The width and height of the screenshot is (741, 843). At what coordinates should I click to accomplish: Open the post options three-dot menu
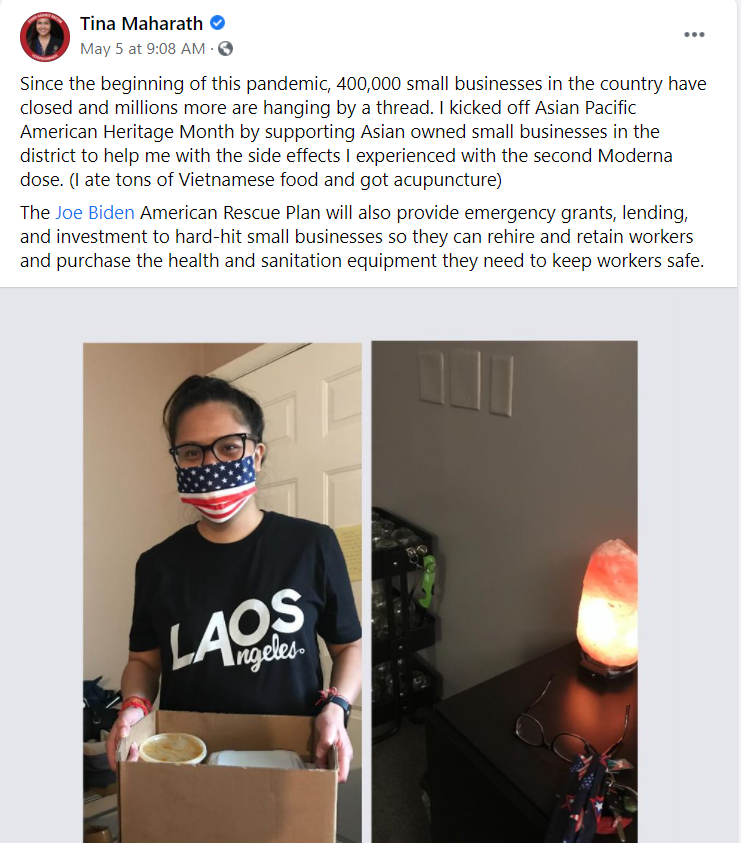pyautogui.click(x=694, y=34)
